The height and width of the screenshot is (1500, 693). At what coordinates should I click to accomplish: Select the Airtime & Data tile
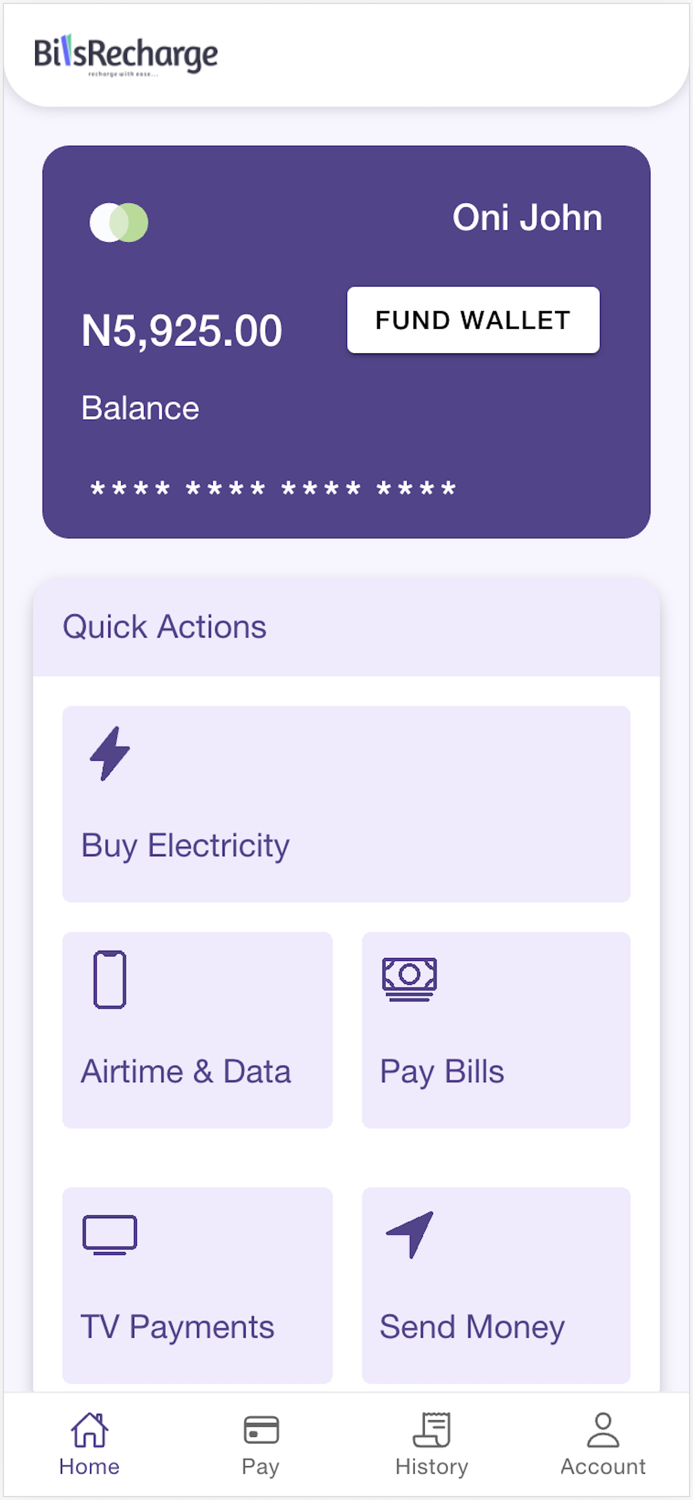[197, 1030]
